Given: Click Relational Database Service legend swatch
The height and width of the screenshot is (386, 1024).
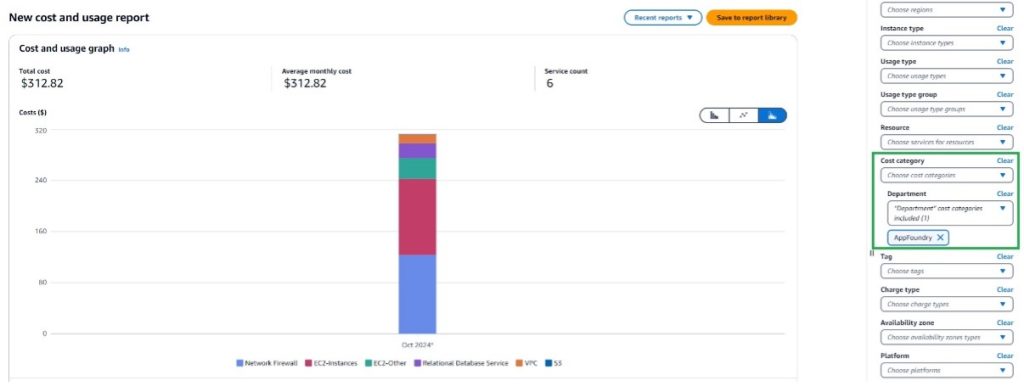Looking at the screenshot, I should click(417, 363).
